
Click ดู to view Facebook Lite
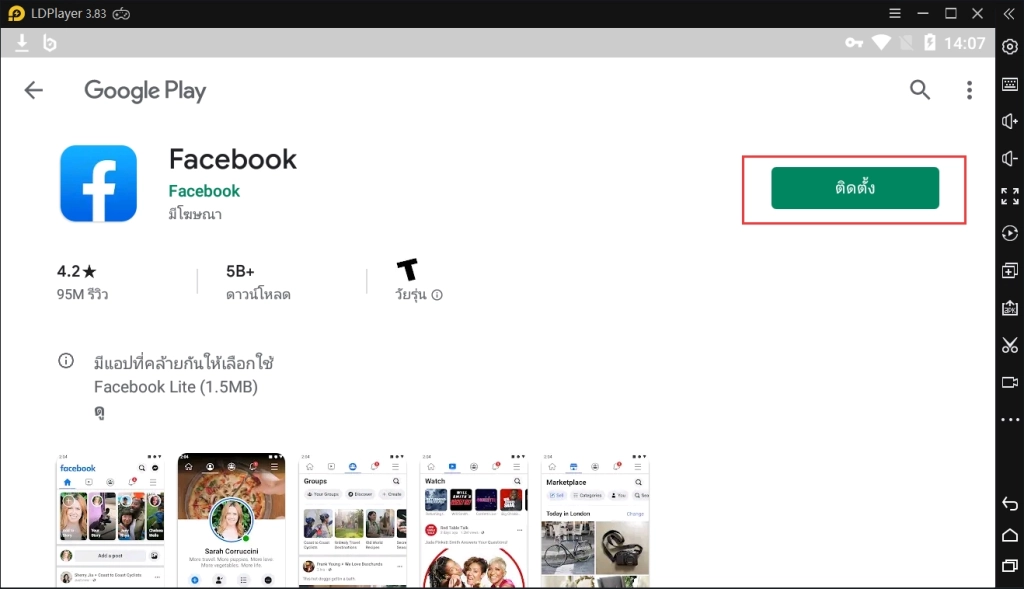(x=99, y=412)
